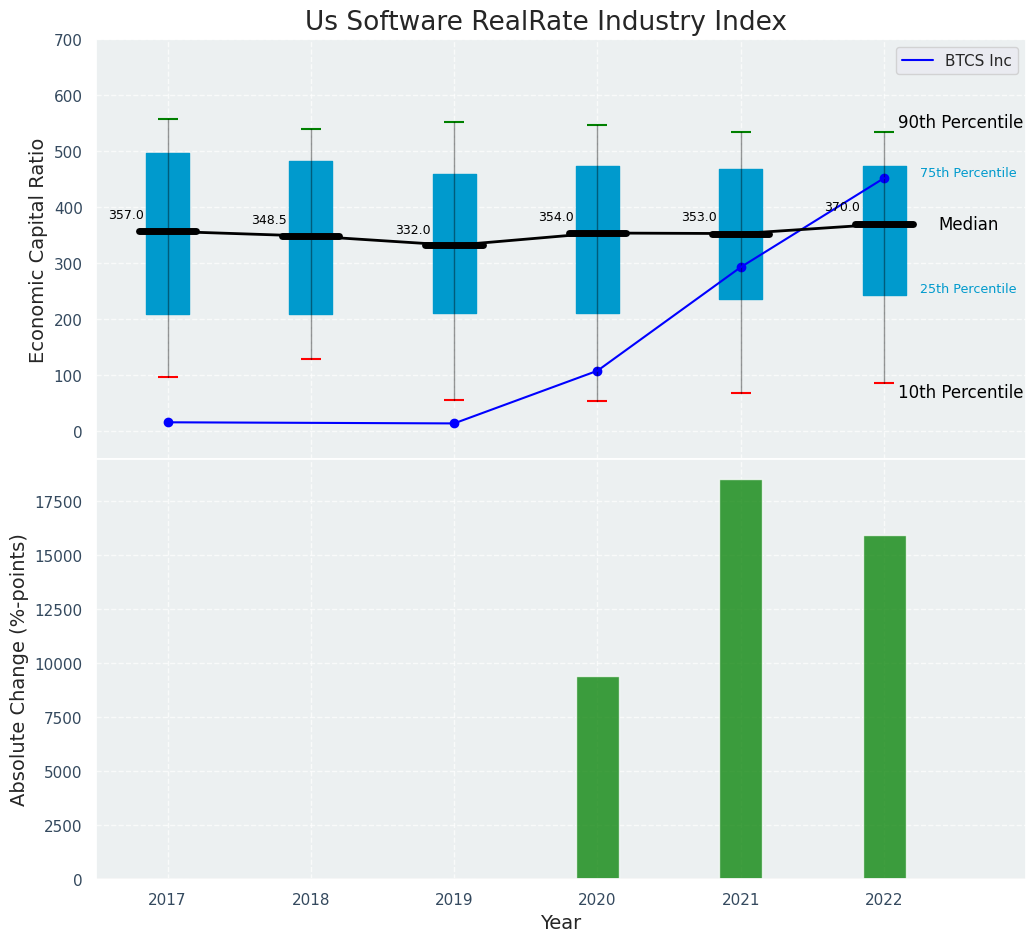Click the Median text annotation
The image size is (1035, 942).
pyautogui.click(x=968, y=225)
